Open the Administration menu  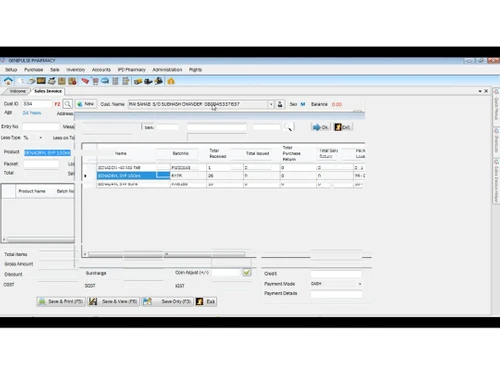coord(167,70)
